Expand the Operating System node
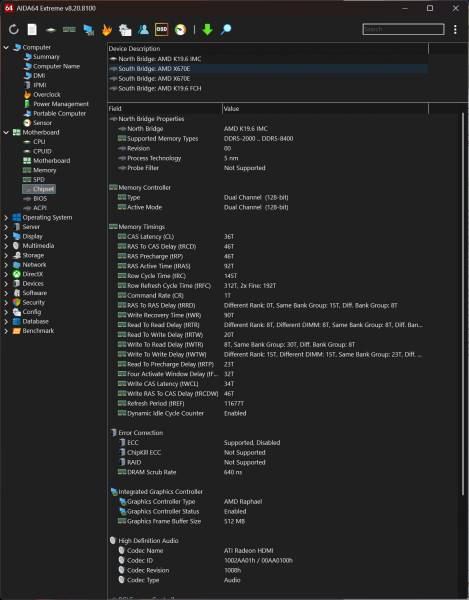The image size is (469, 600). click(x=6, y=217)
